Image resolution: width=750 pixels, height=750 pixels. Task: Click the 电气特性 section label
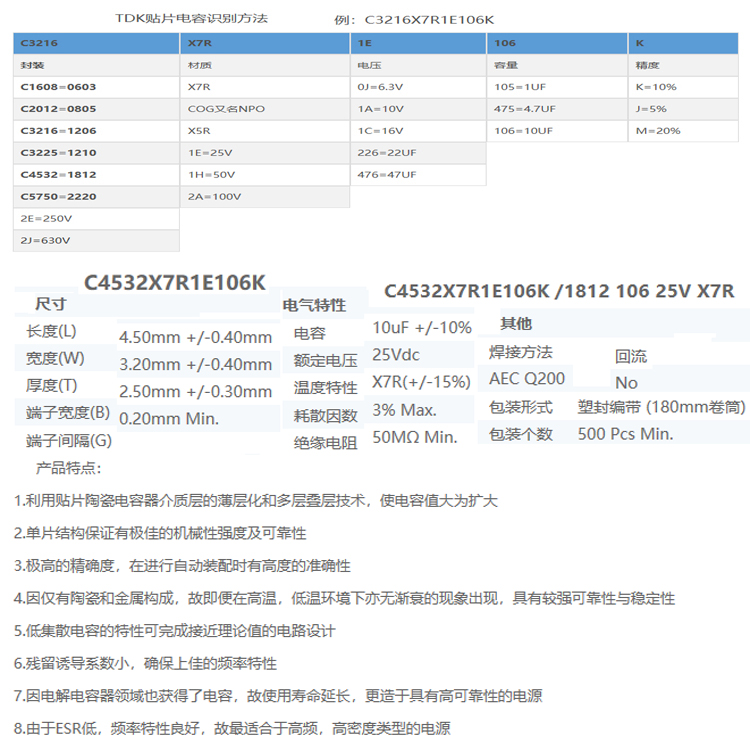click(x=314, y=305)
